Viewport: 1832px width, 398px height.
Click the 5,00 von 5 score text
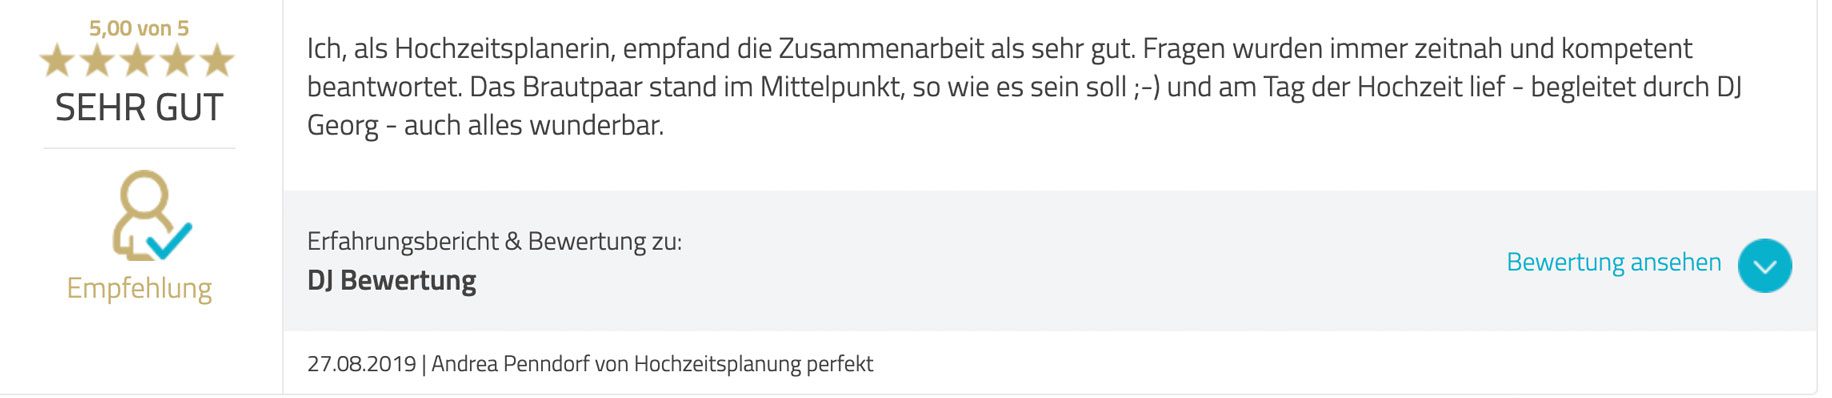139,28
